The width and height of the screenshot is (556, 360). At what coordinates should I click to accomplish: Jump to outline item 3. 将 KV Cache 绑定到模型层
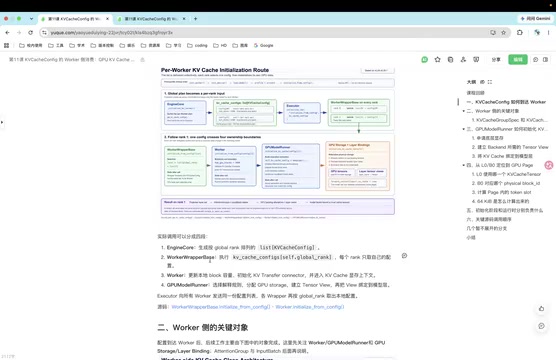502,156
